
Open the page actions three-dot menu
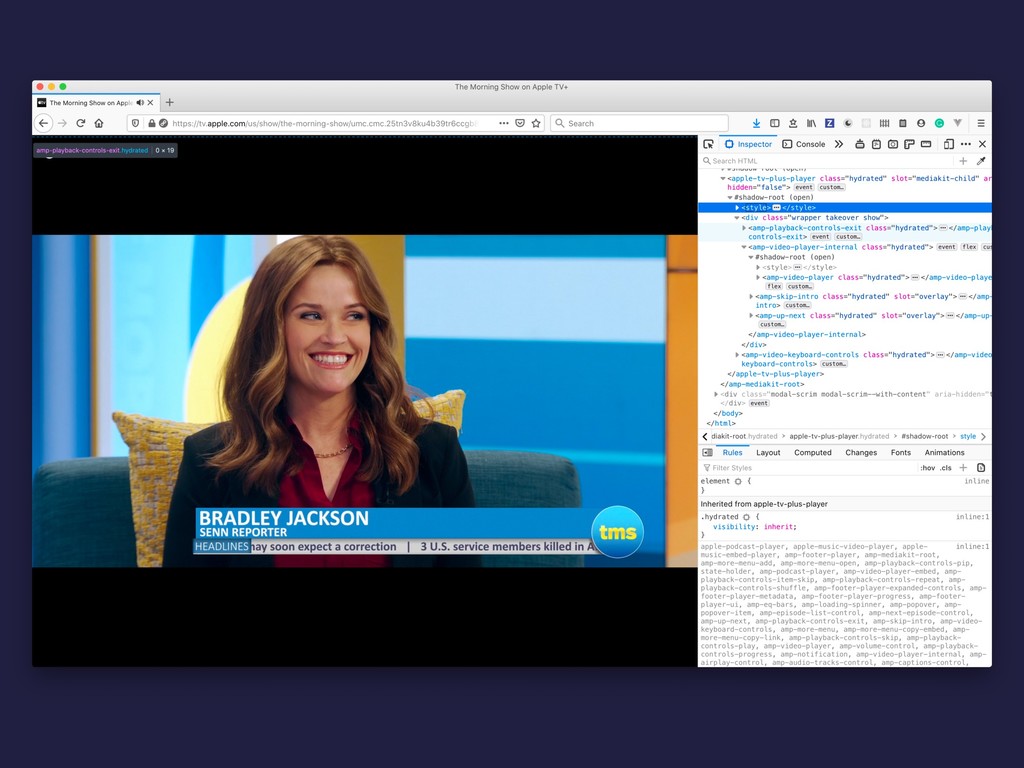504,123
